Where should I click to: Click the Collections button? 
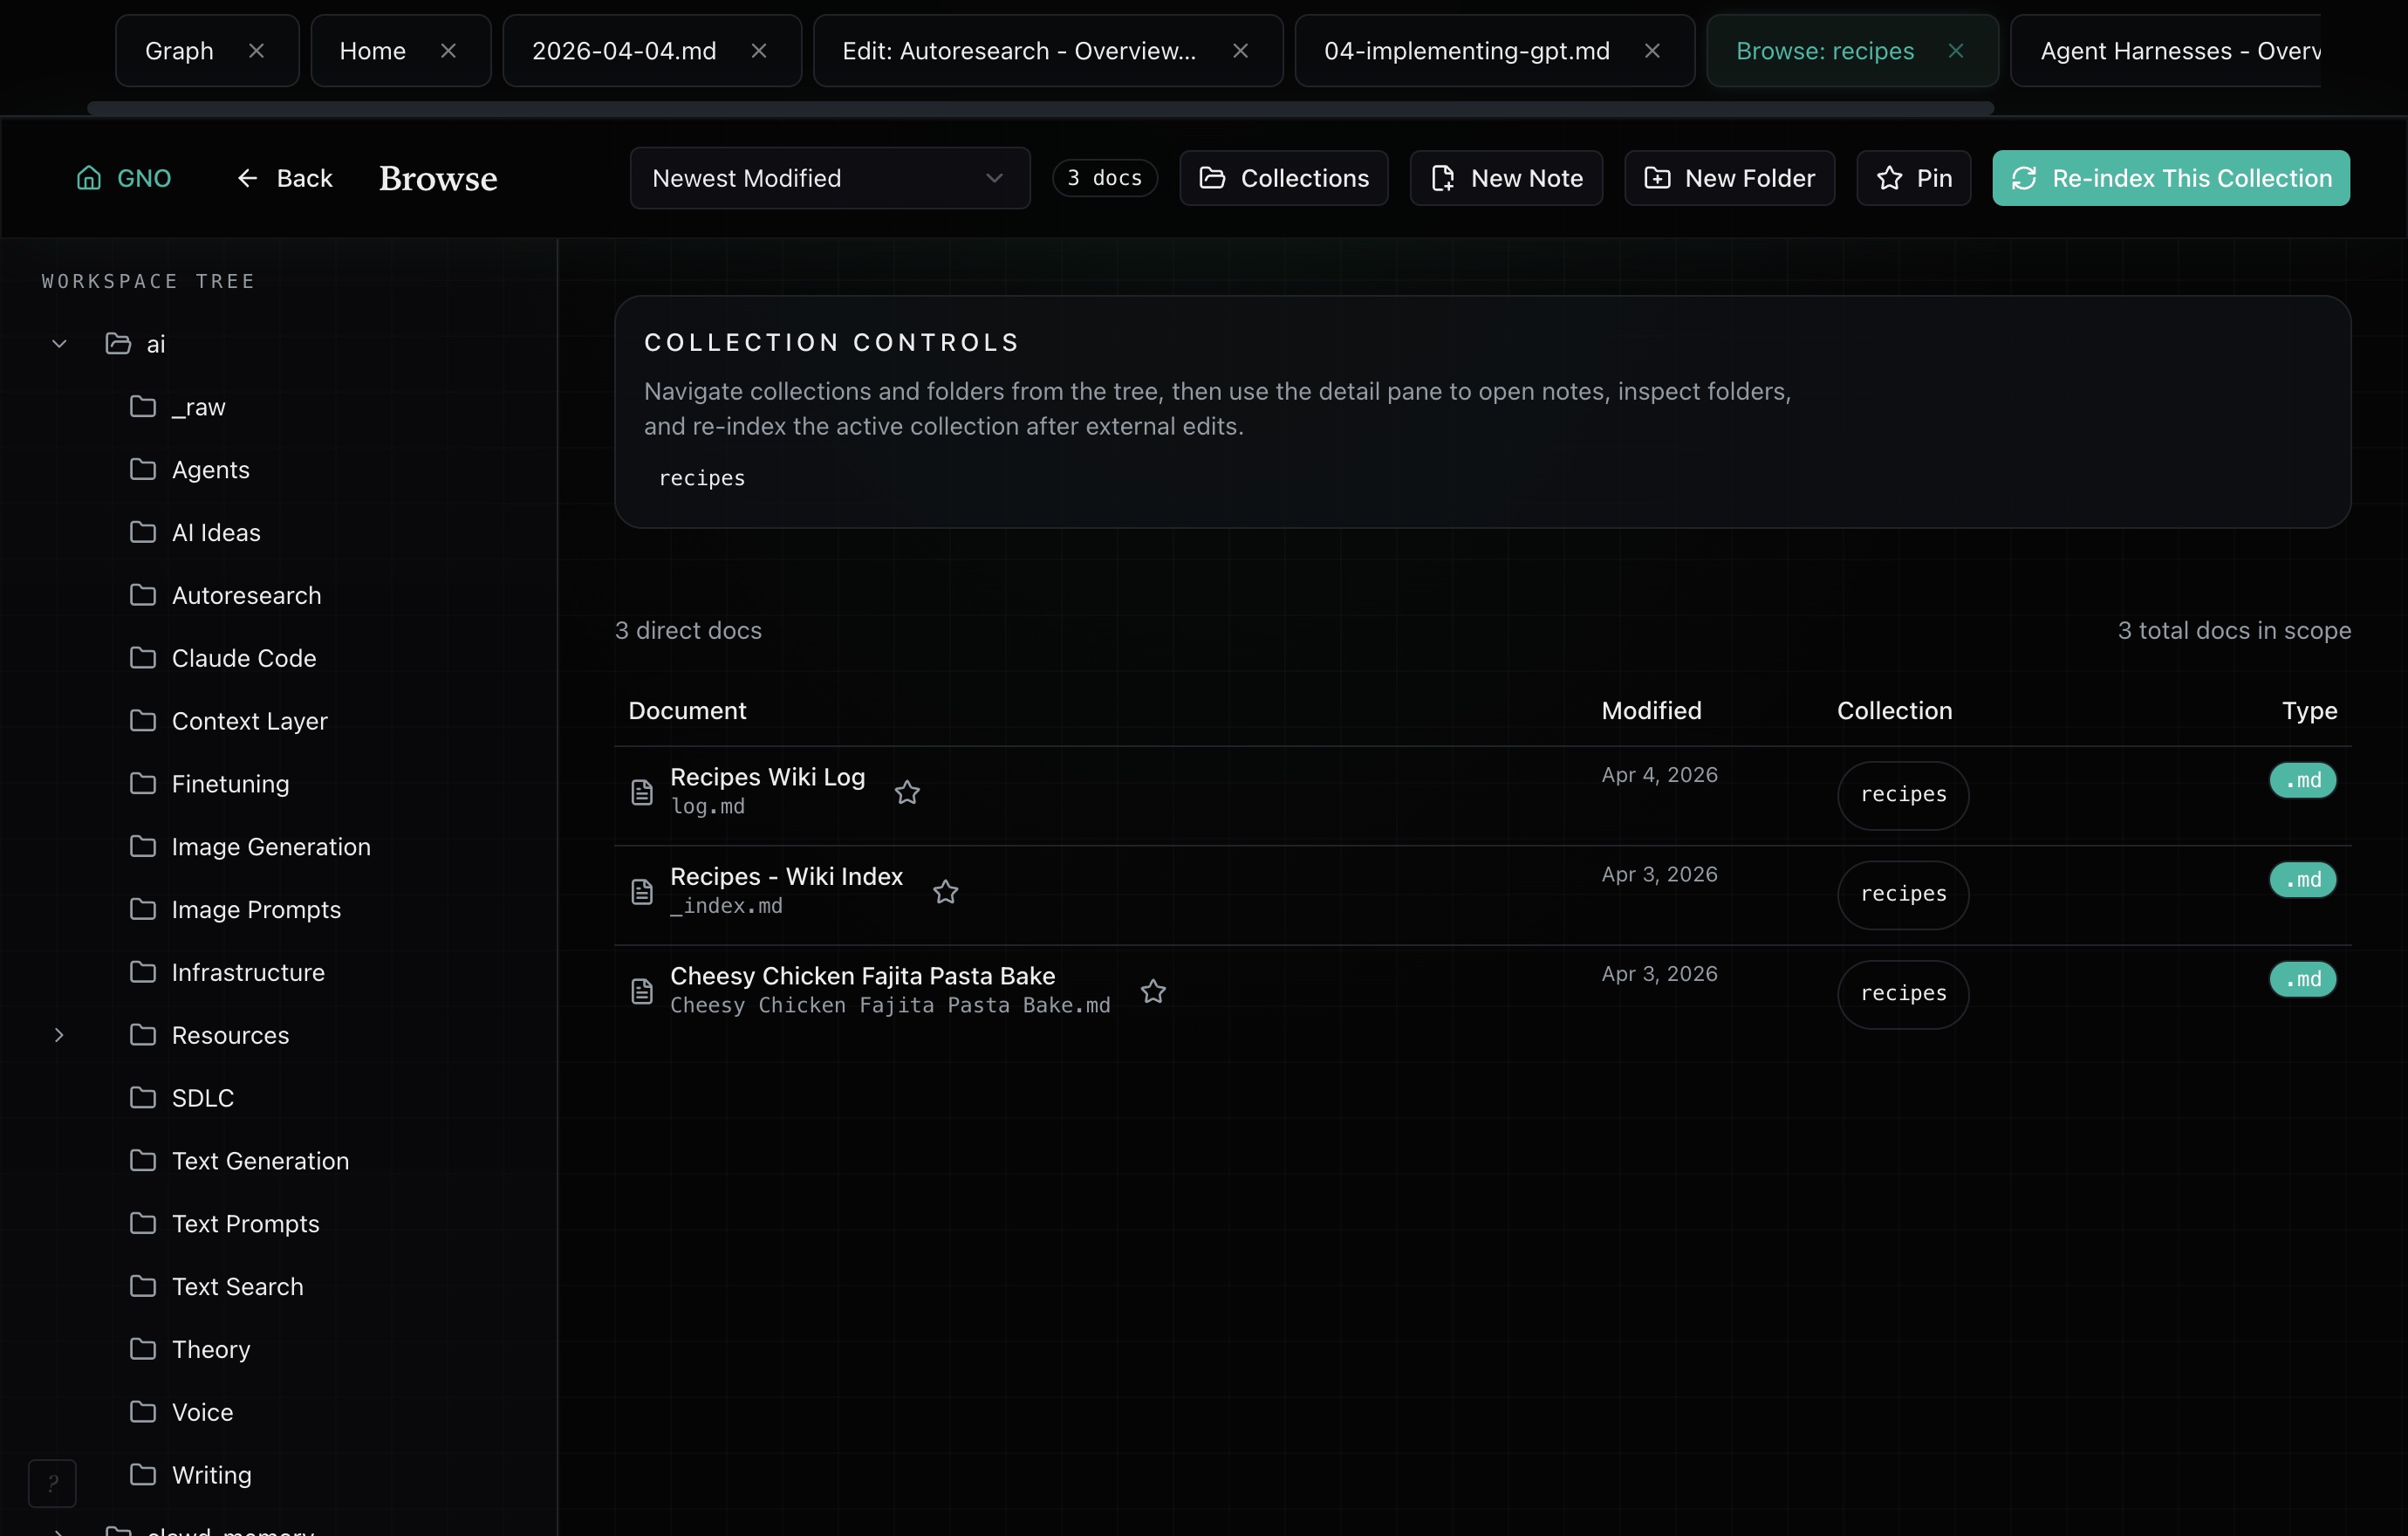pos(1284,178)
